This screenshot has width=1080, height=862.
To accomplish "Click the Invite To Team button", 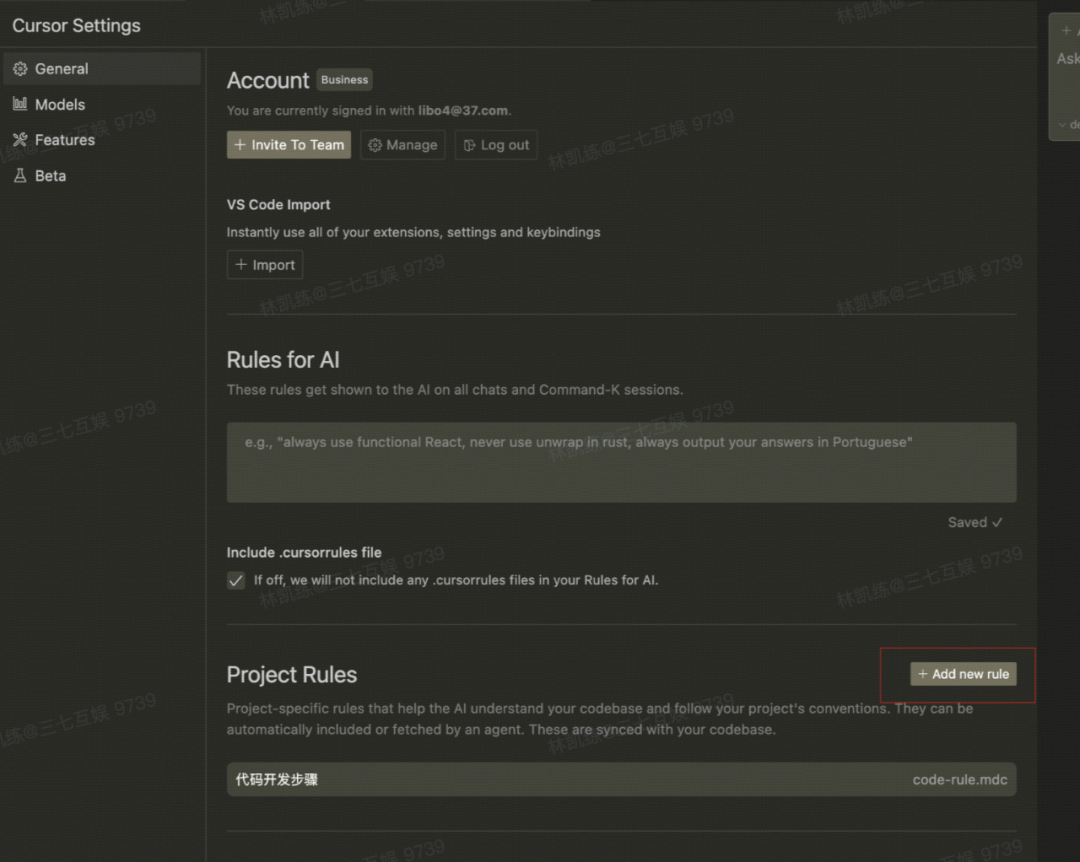I will coord(289,145).
